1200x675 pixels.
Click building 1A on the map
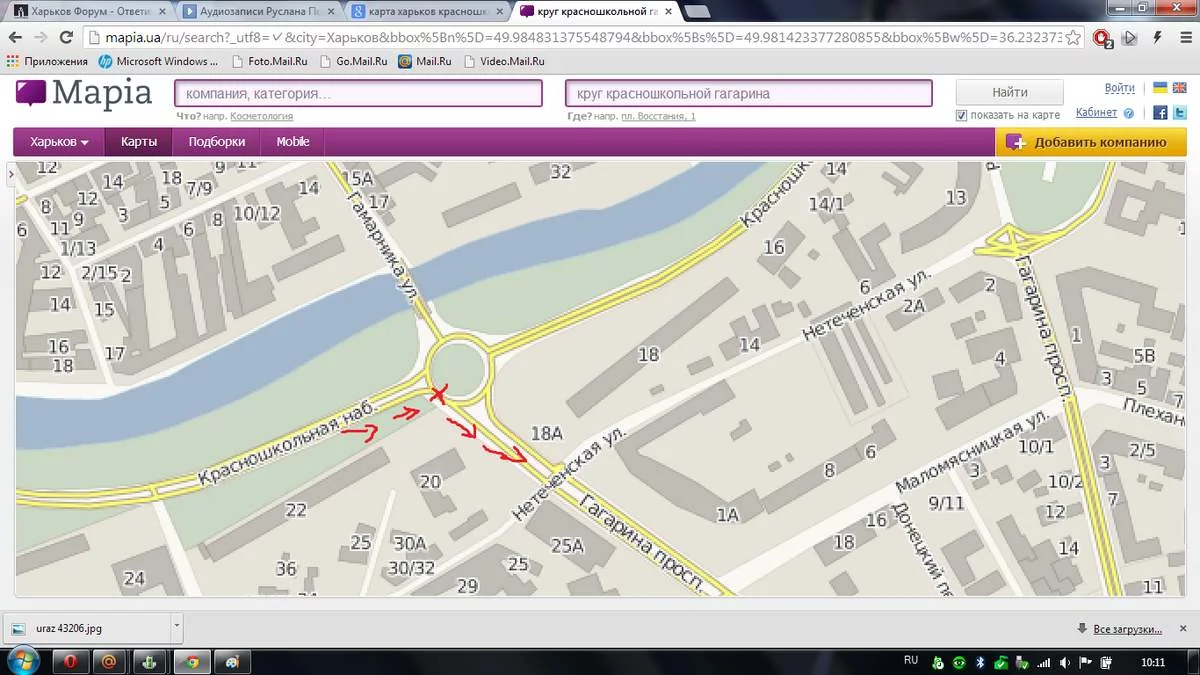[727, 515]
